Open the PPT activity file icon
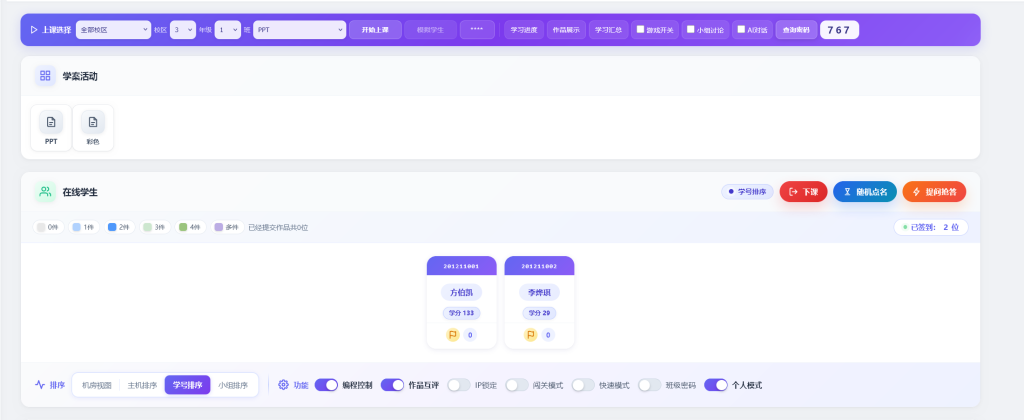Image resolution: width=1024 pixels, height=420 pixels. click(x=51, y=122)
